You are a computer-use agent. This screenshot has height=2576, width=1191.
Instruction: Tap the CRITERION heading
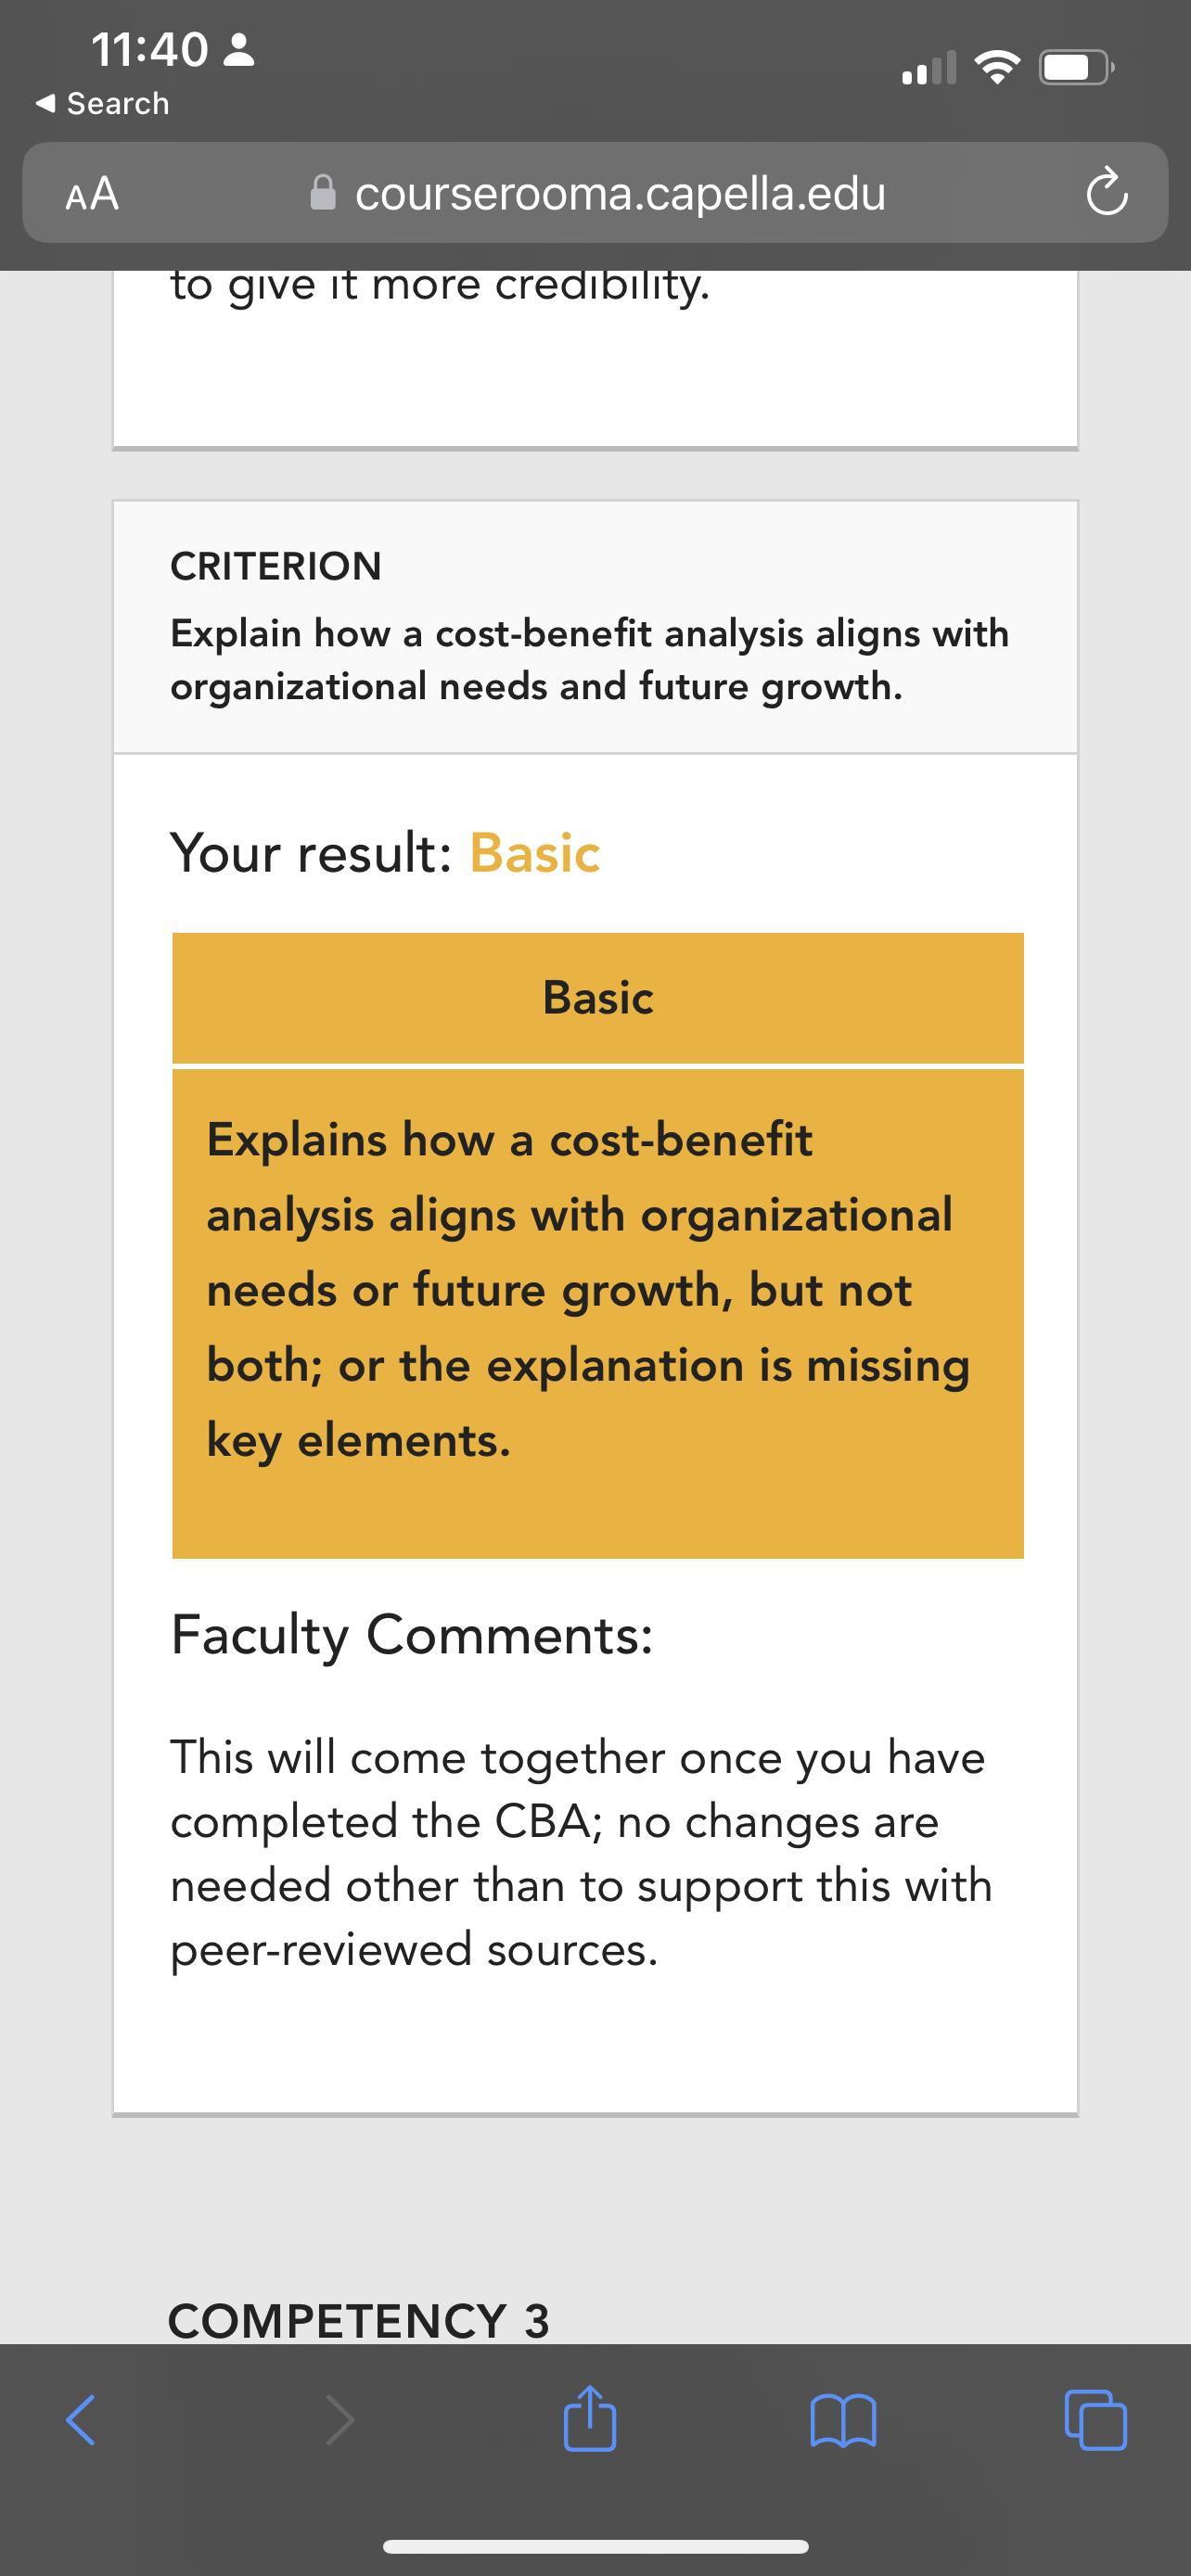(x=276, y=566)
